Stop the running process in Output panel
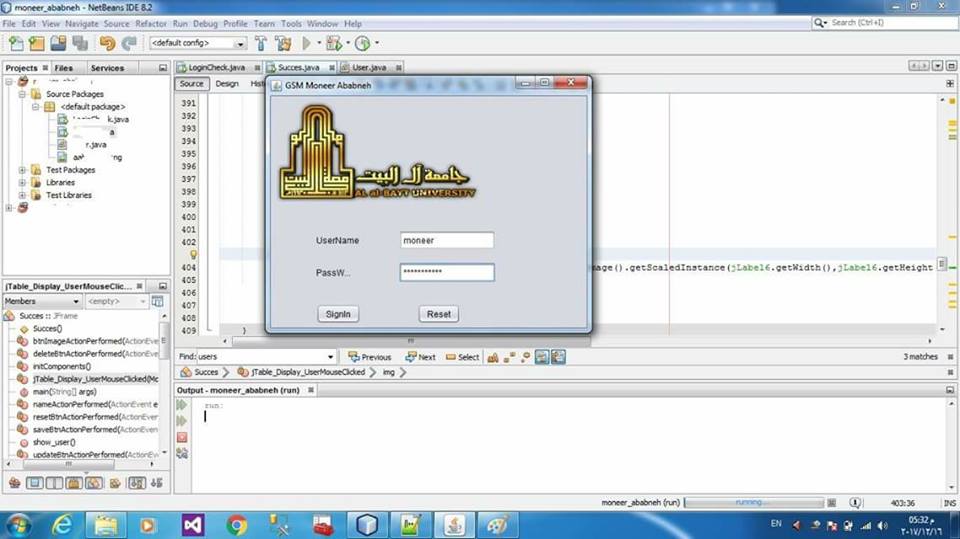Image resolution: width=960 pixels, height=539 pixels. pos(182,437)
